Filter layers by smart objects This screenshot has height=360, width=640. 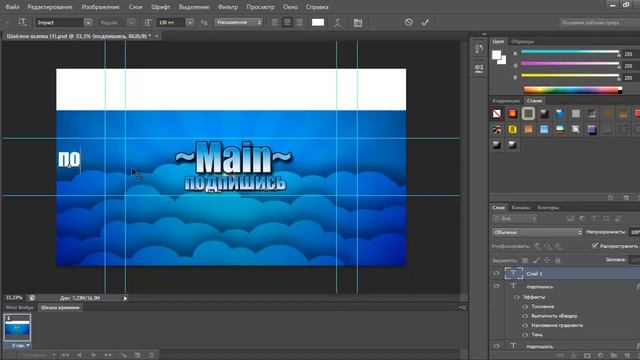[618, 219]
